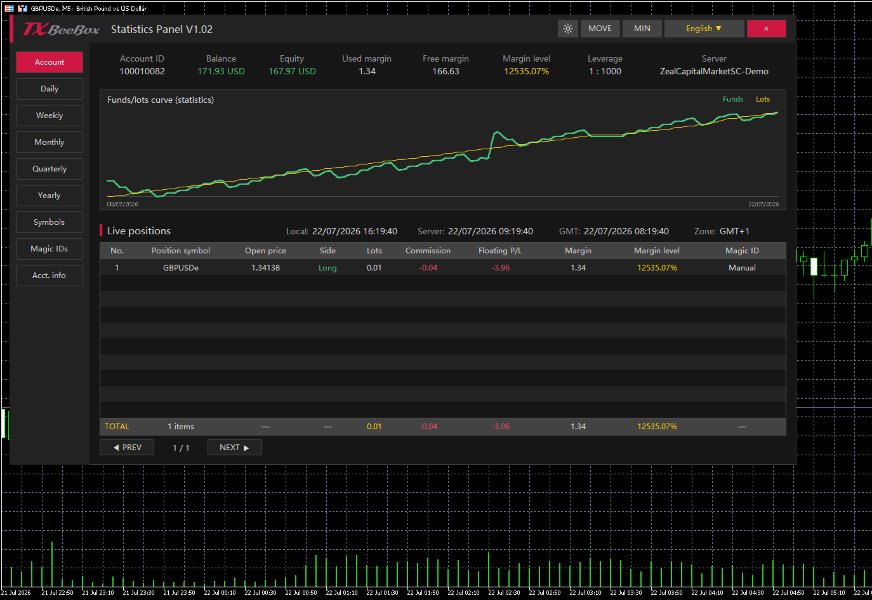Click the Used margin 1.34 value
872x600 pixels.
pyautogui.click(x=367, y=71)
